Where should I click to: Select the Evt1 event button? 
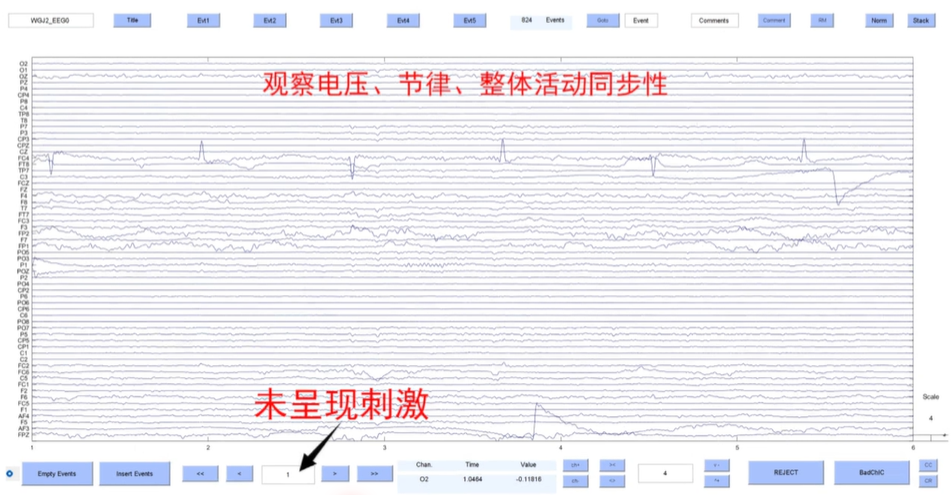pyautogui.click(x=203, y=20)
